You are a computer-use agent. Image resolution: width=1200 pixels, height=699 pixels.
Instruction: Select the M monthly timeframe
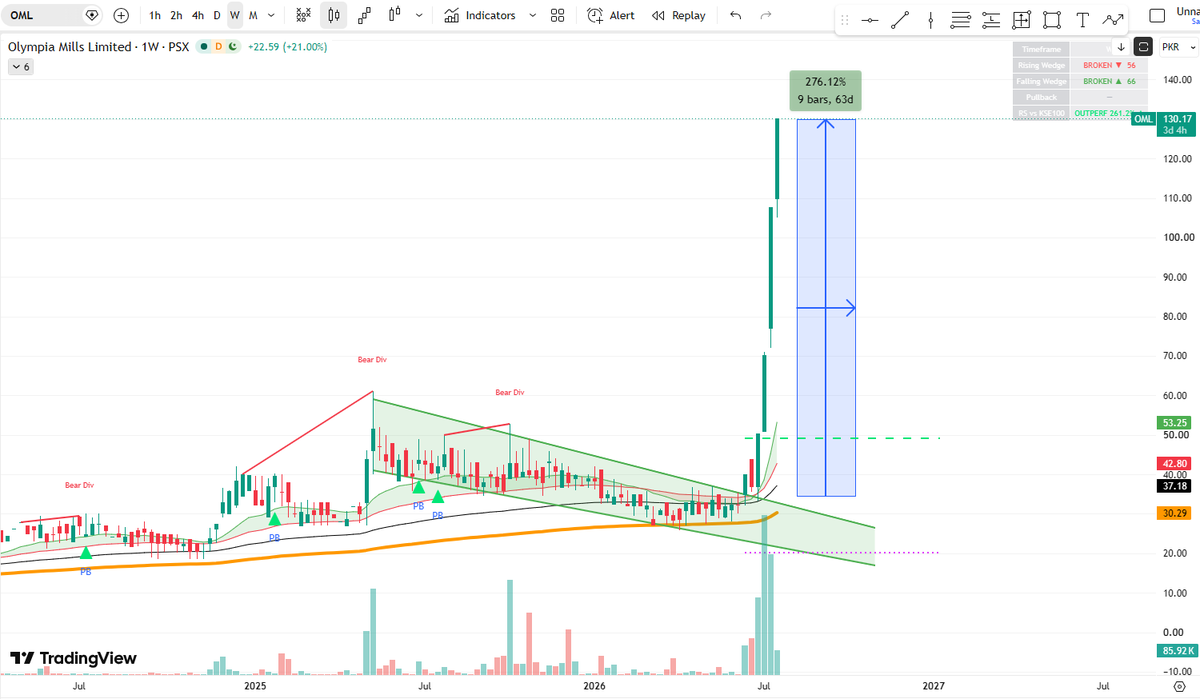pyautogui.click(x=252, y=15)
